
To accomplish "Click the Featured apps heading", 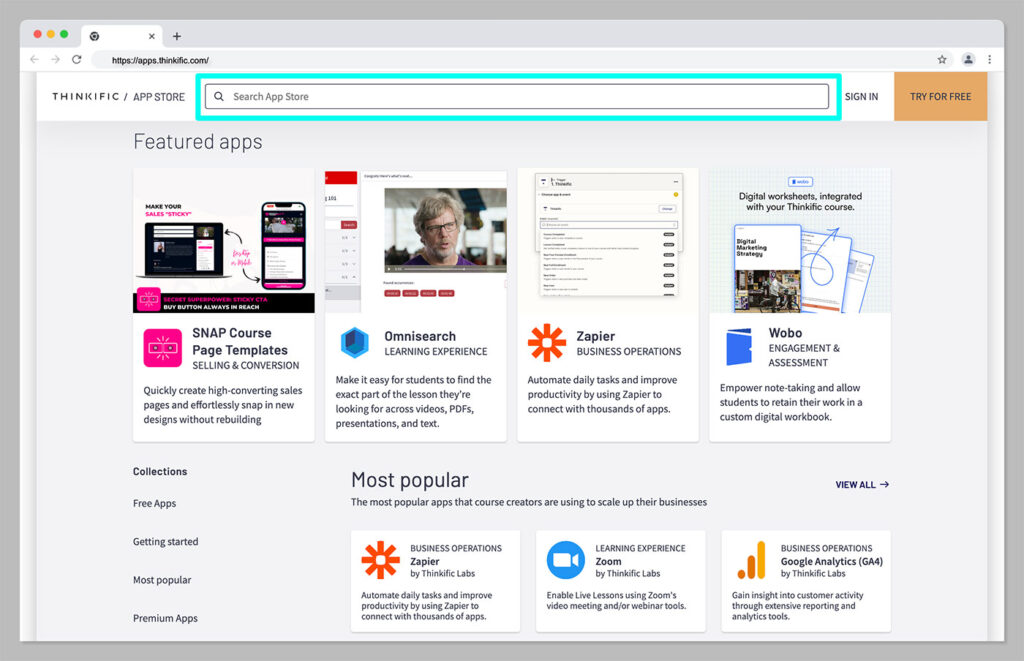I will click(x=198, y=142).
